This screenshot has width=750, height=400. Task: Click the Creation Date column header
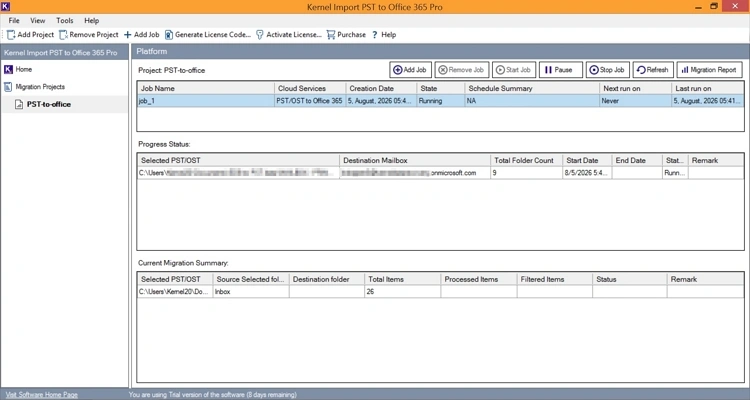(x=381, y=89)
